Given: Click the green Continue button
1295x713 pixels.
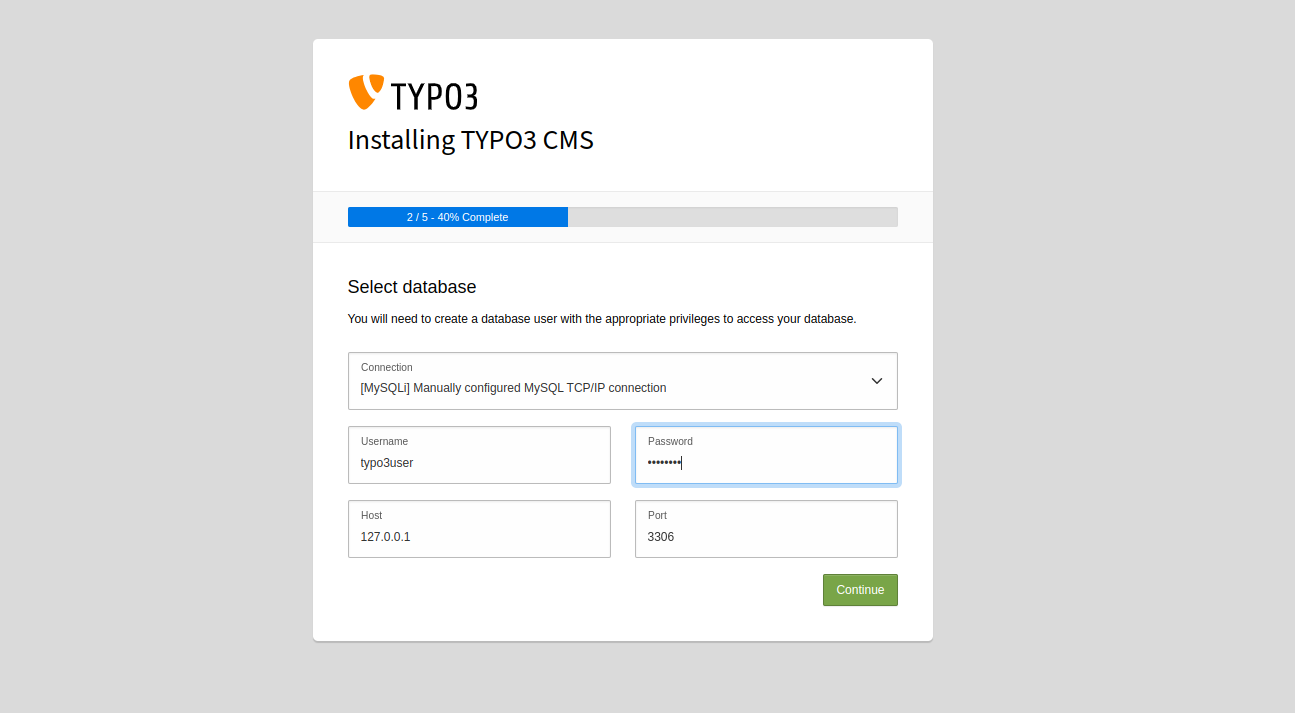Looking at the screenshot, I should click(860, 590).
